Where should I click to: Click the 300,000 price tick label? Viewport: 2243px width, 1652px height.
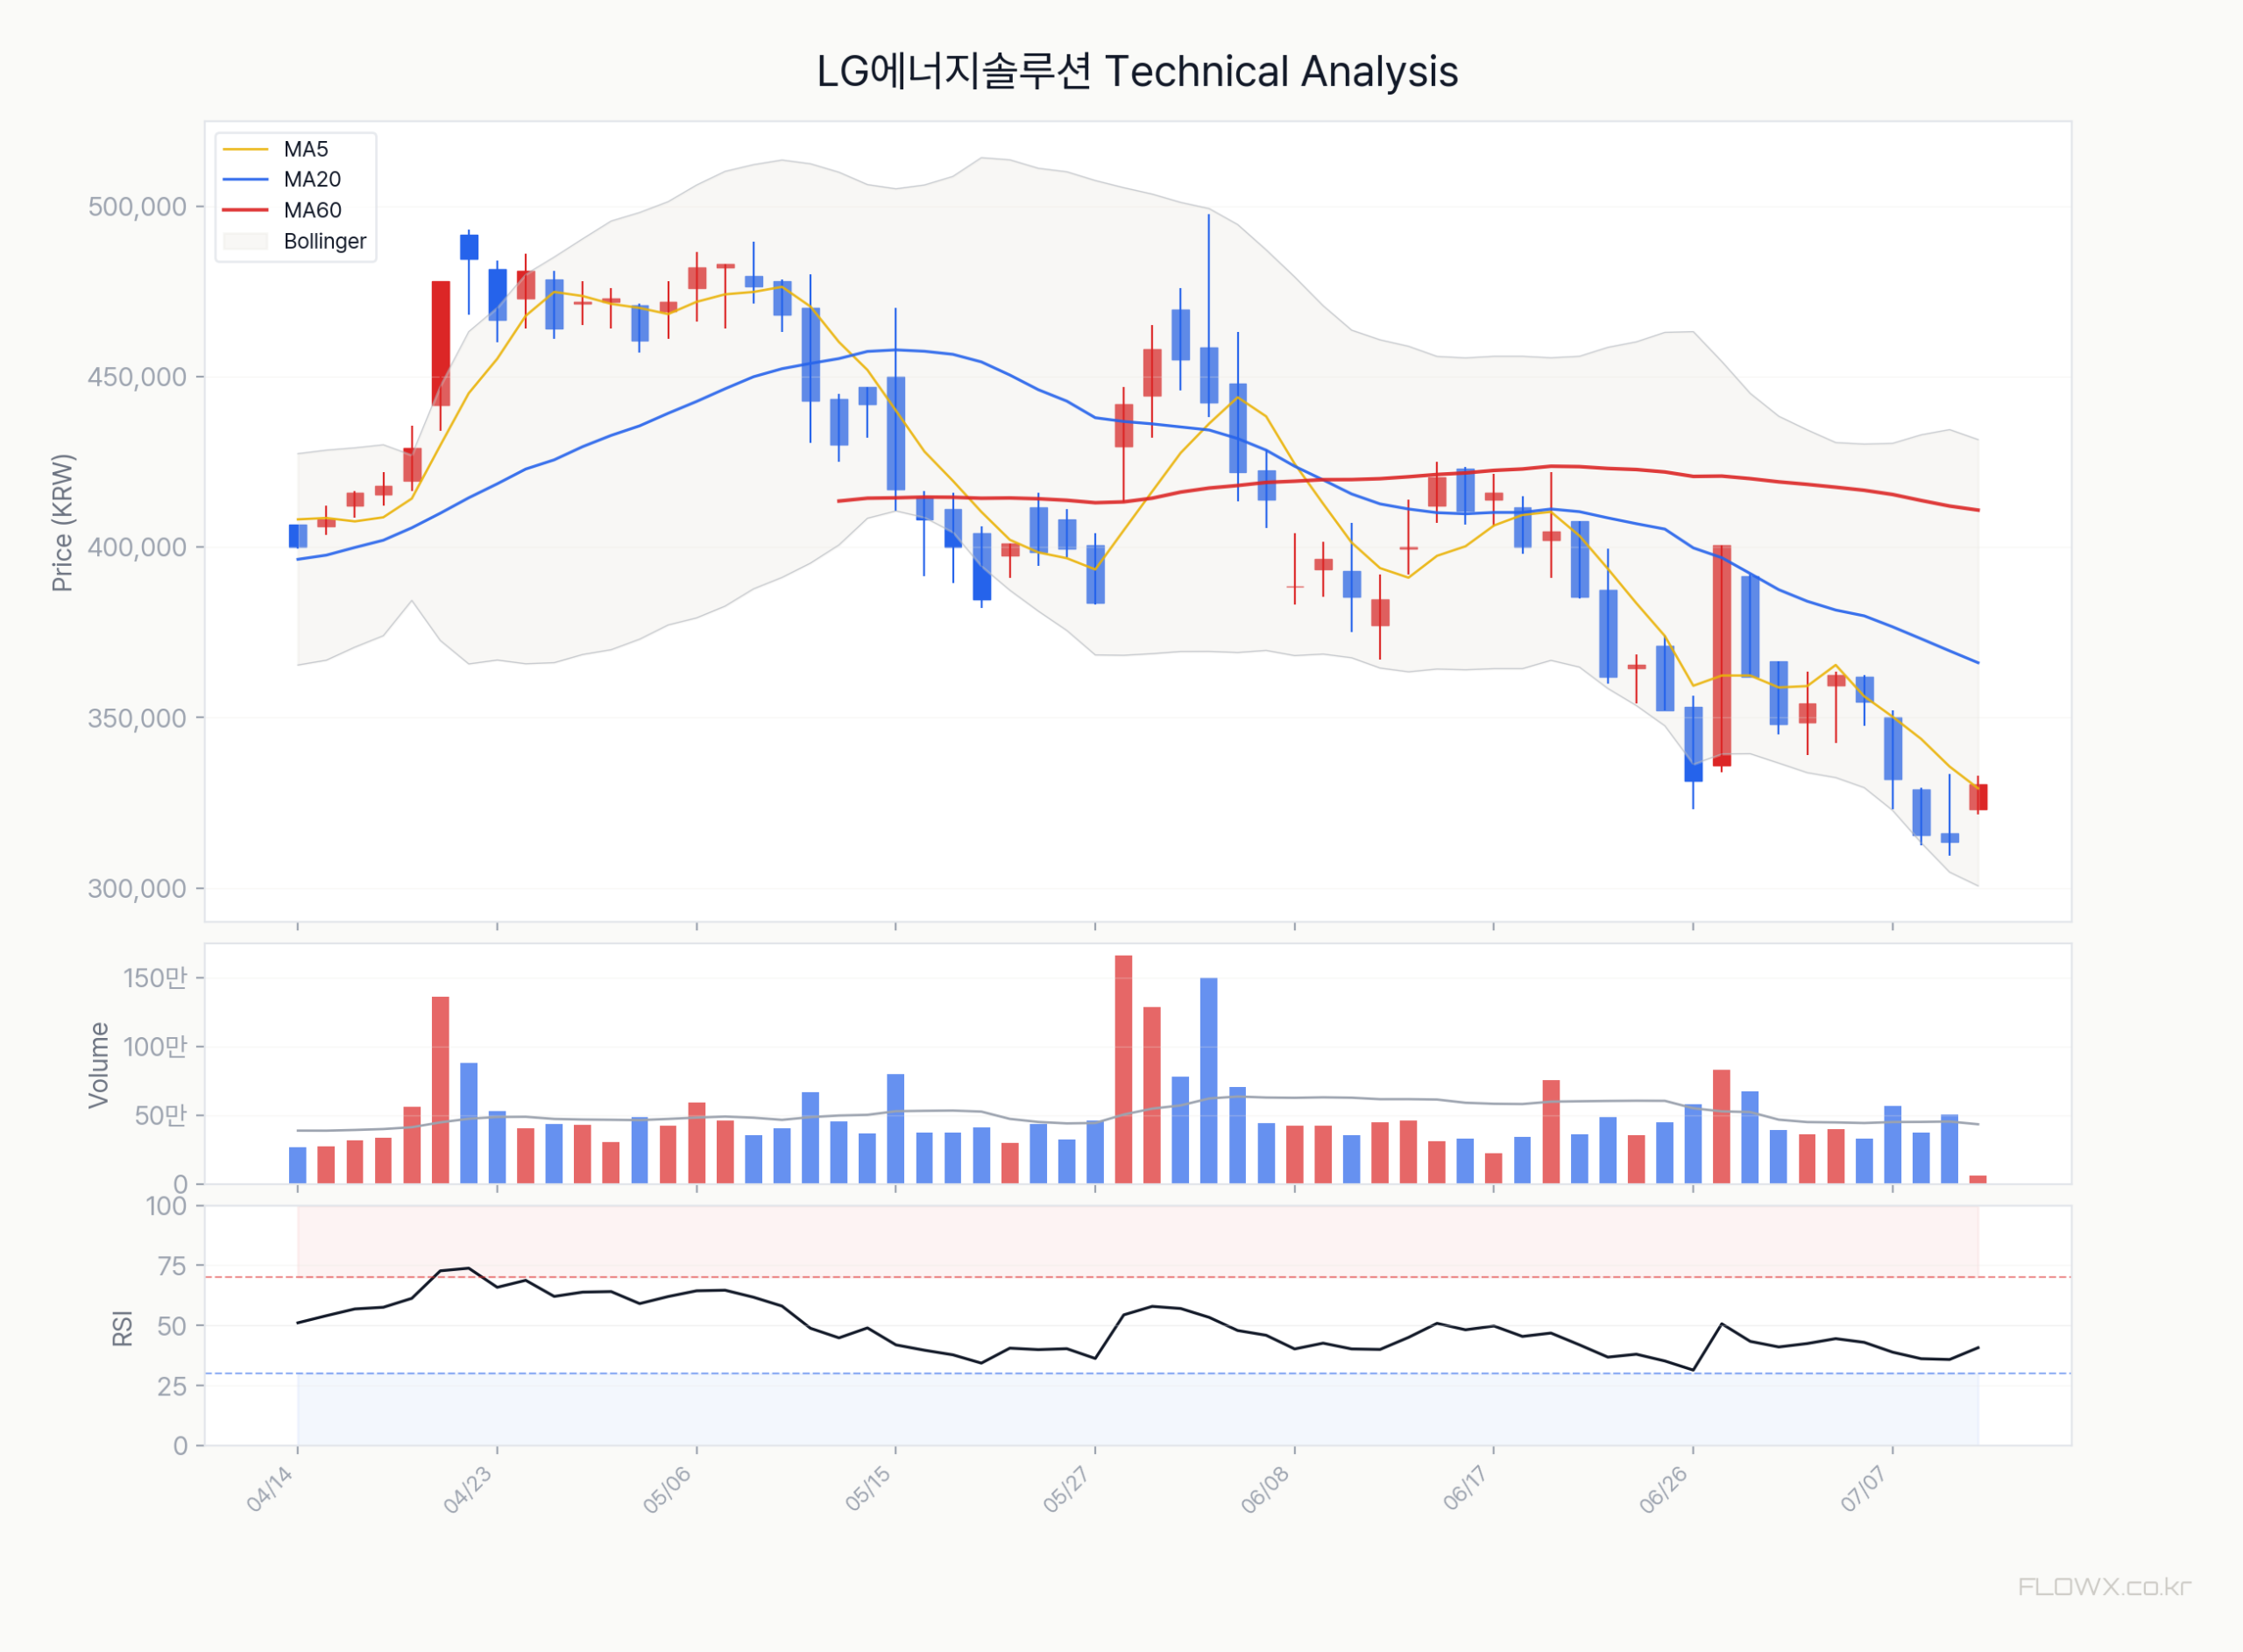coord(137,889)
